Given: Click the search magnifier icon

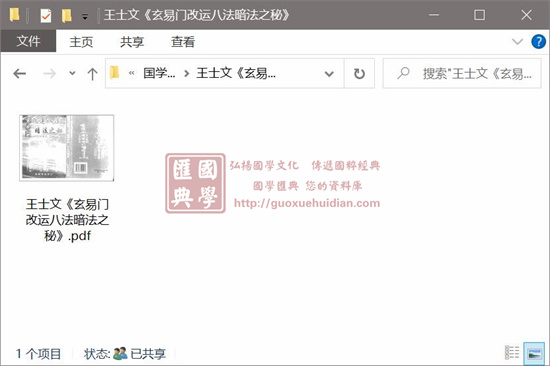Looking at the screenshot, I should coord(403,73).
